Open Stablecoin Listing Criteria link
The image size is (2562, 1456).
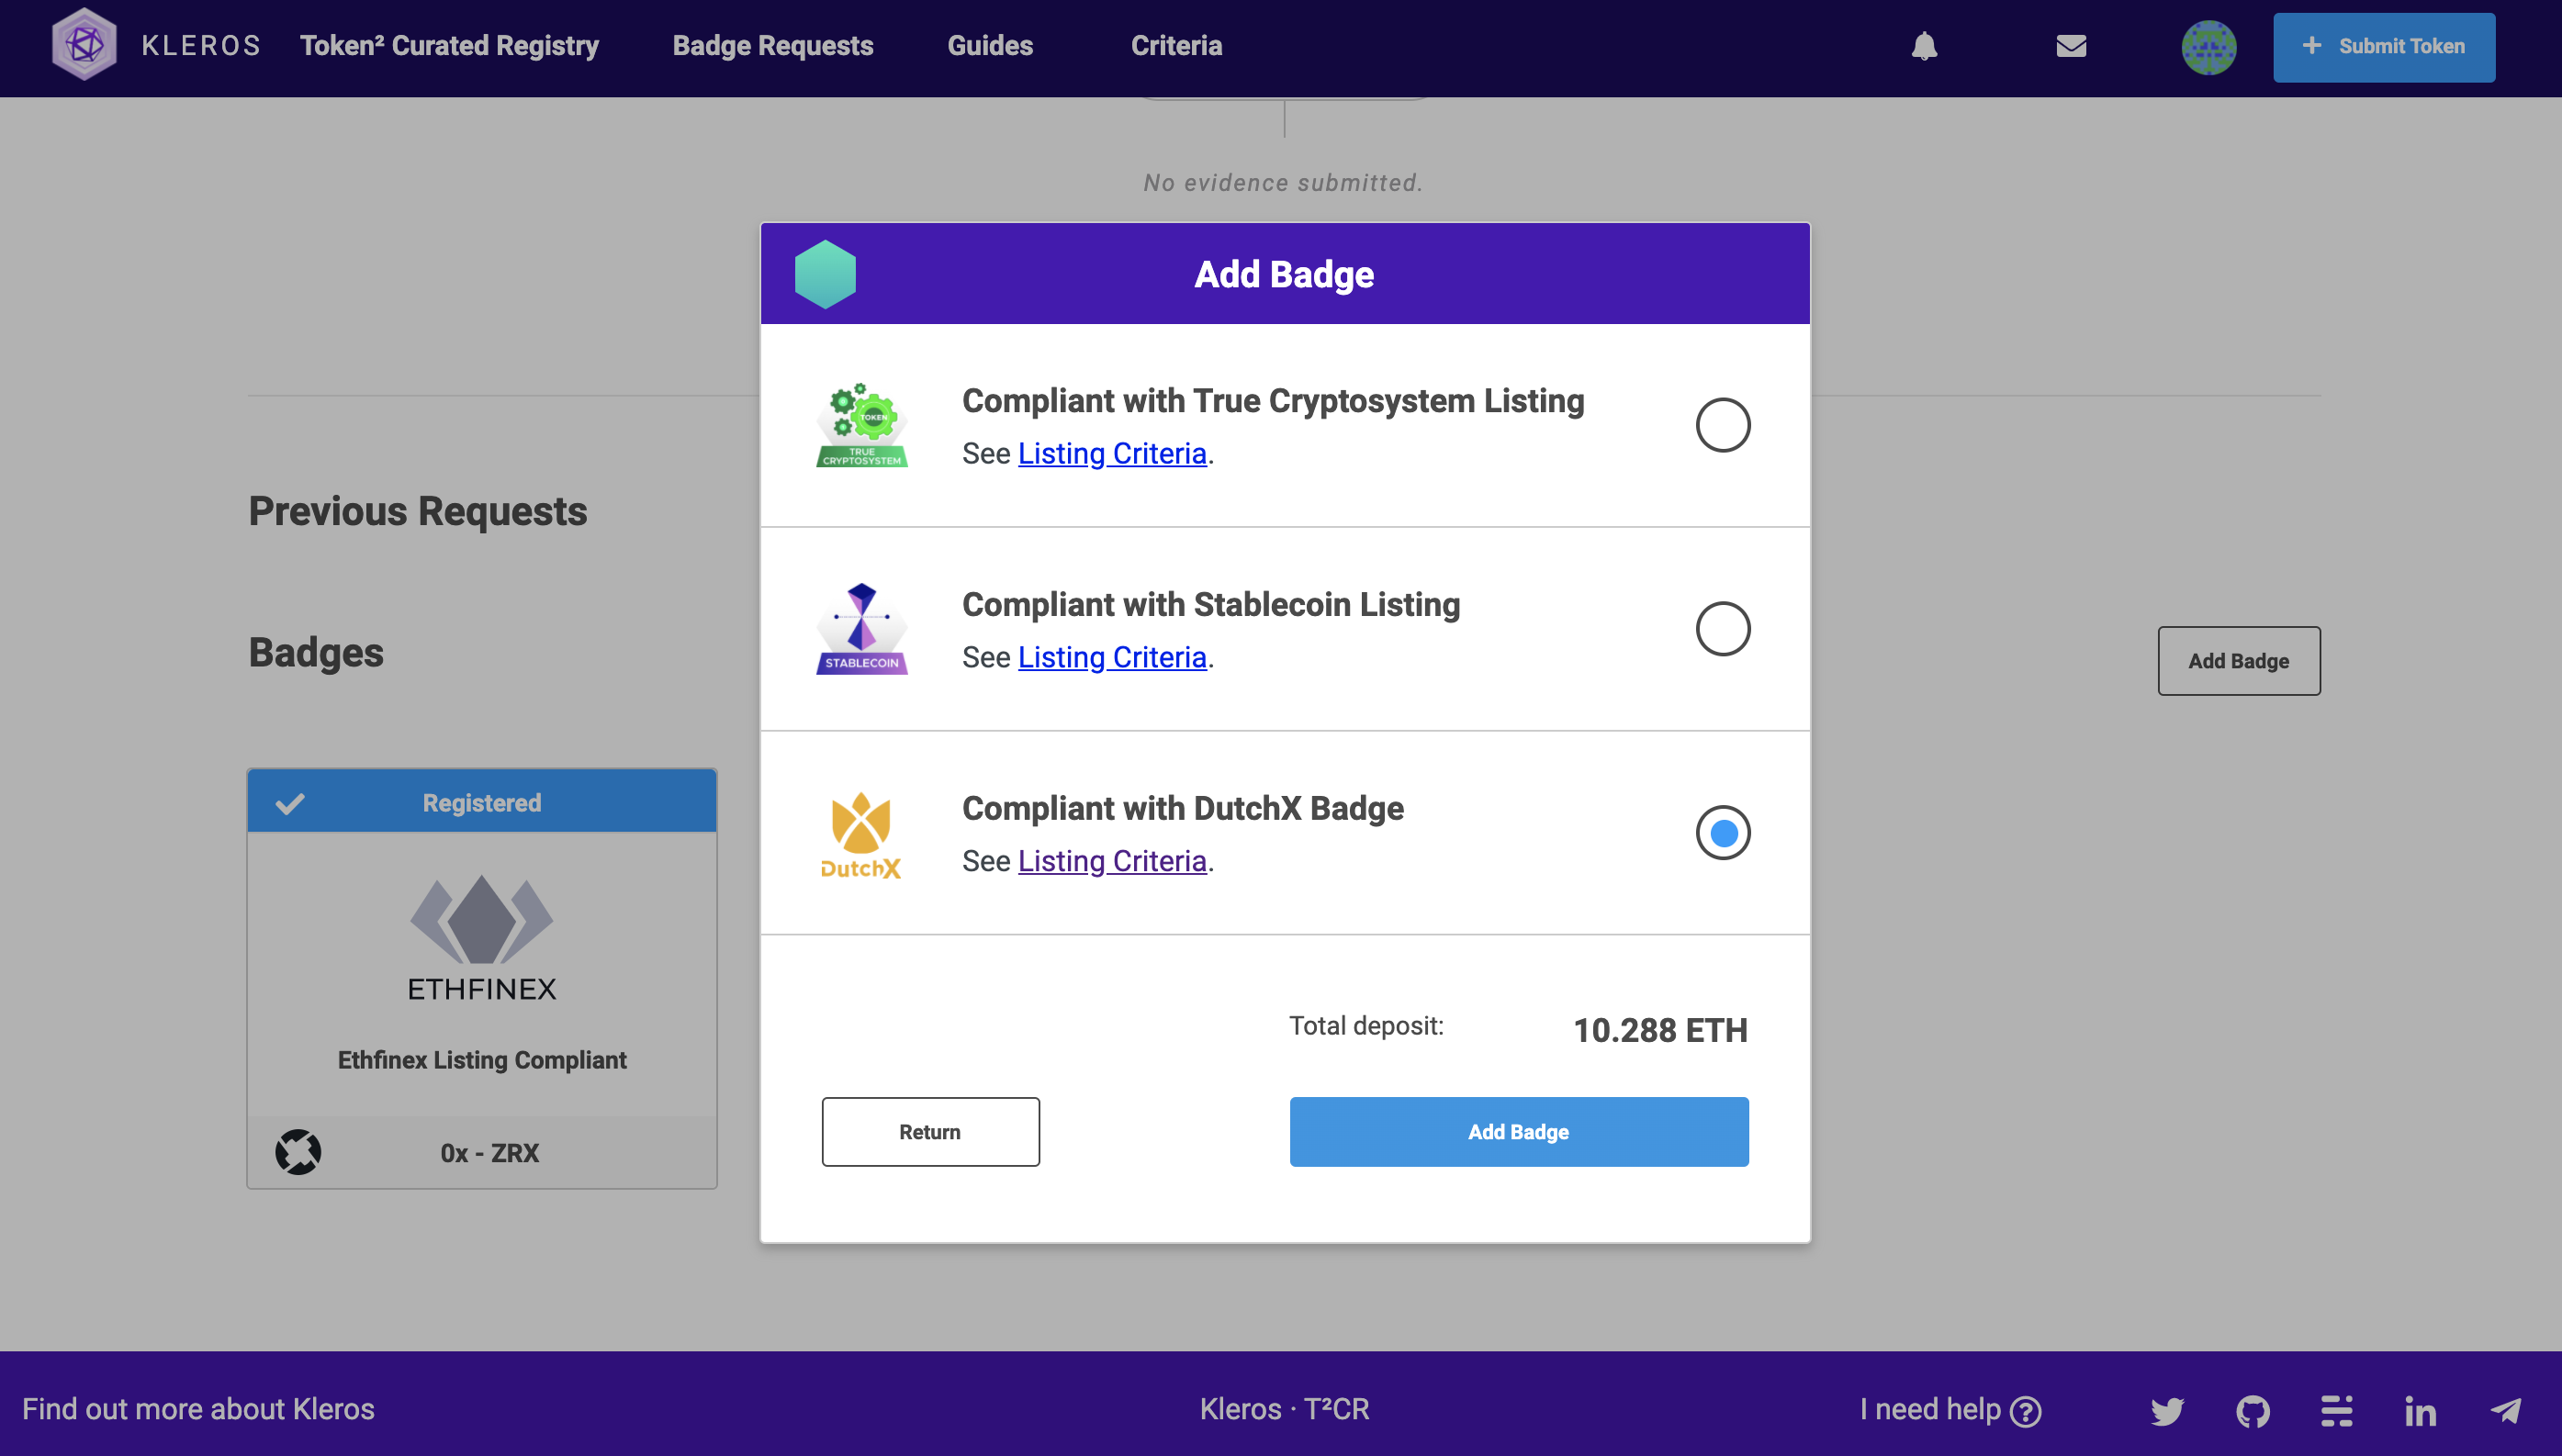1112,657
